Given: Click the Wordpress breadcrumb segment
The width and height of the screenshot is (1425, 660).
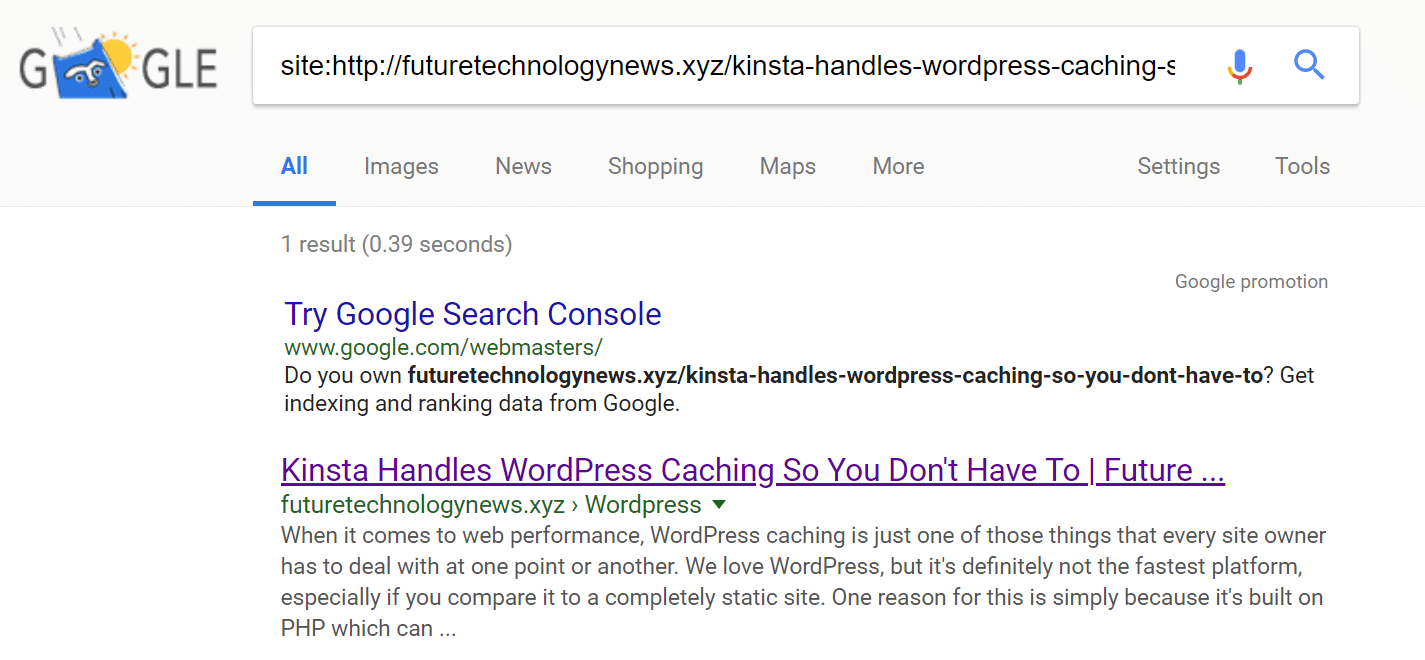Looking at the screenshot, I should (x=643, y=505).
